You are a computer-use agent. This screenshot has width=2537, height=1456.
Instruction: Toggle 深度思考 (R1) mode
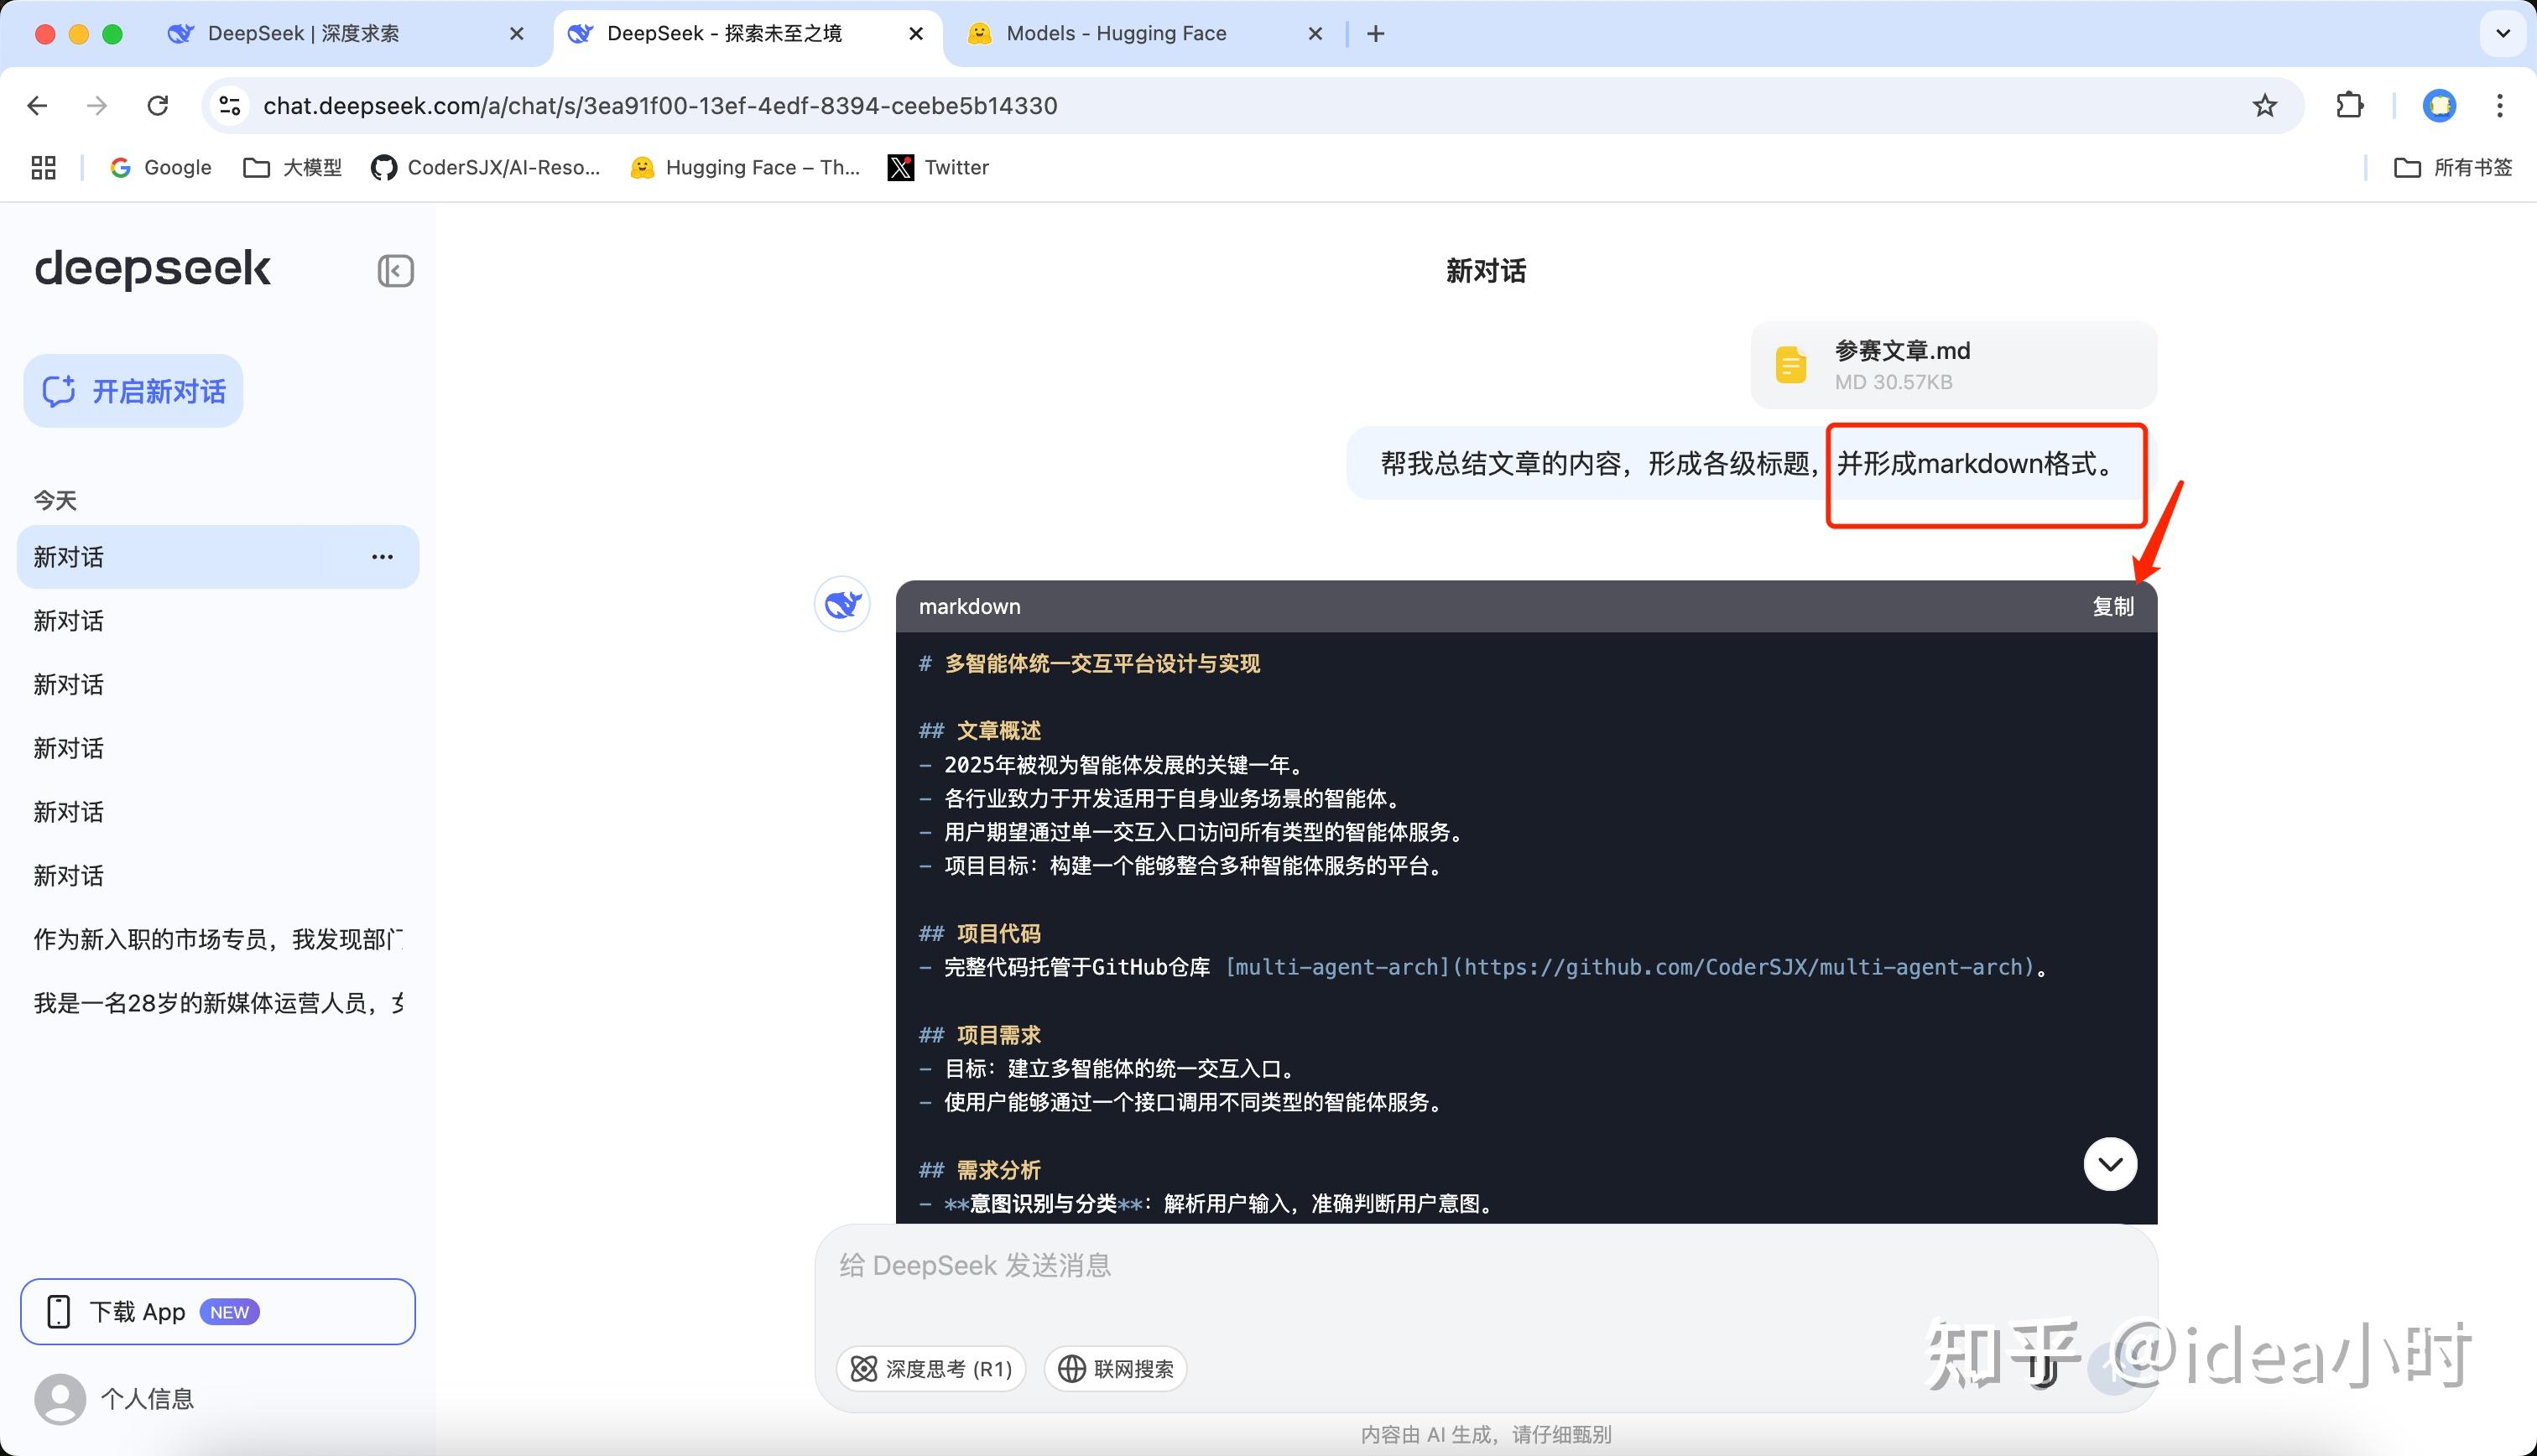[931, 1369]
